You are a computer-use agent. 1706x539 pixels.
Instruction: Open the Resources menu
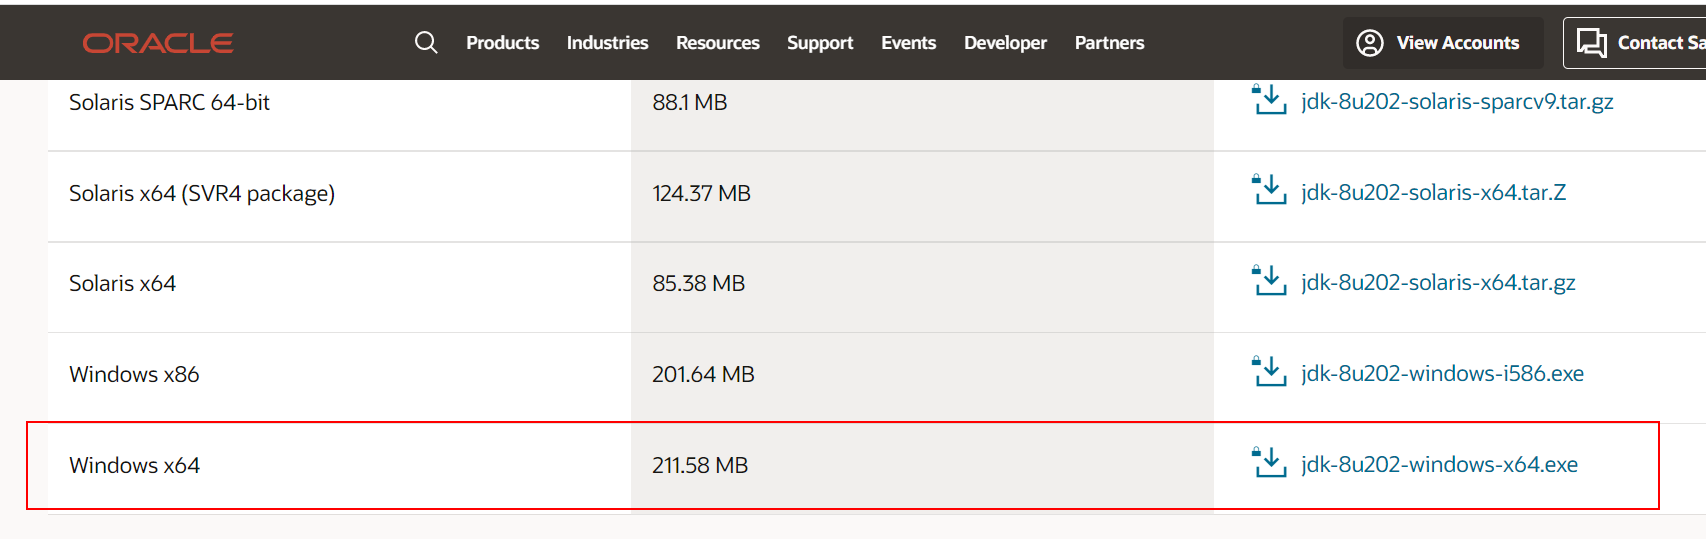point(717,43)
